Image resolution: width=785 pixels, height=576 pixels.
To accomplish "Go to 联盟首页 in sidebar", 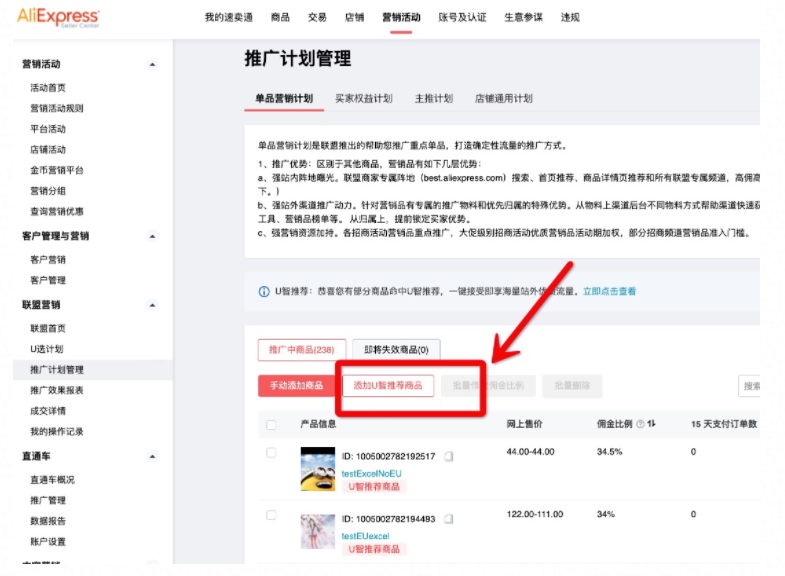I will 48,329.
